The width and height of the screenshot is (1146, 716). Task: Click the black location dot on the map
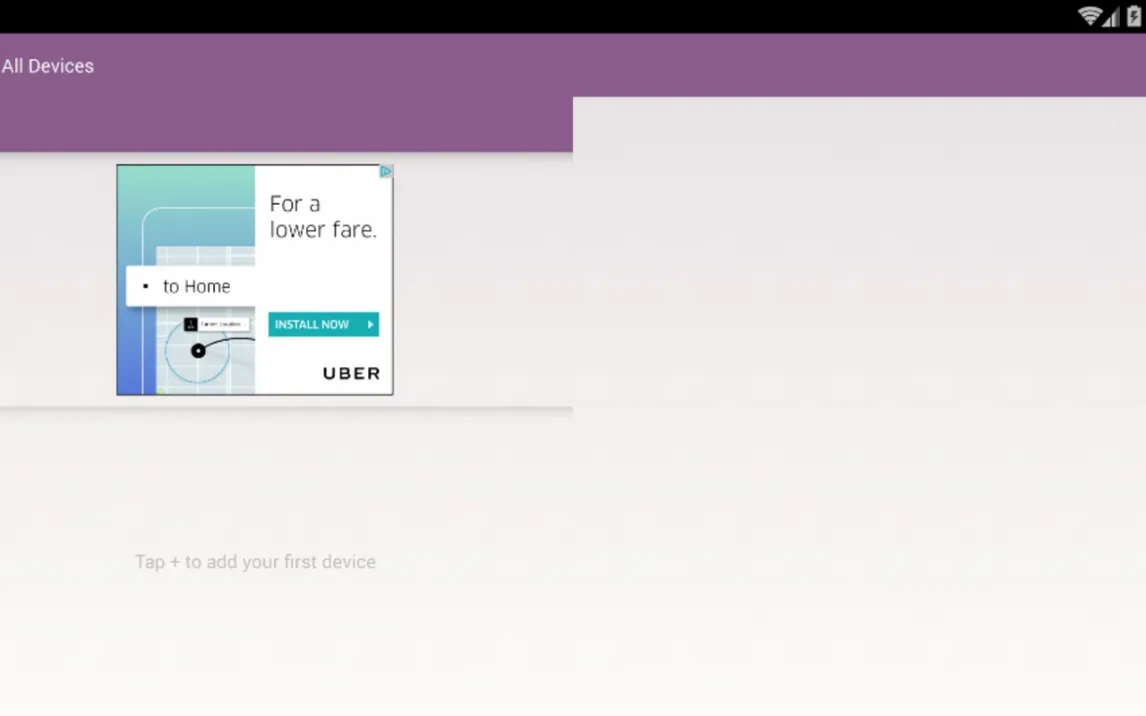pos(198,350)
